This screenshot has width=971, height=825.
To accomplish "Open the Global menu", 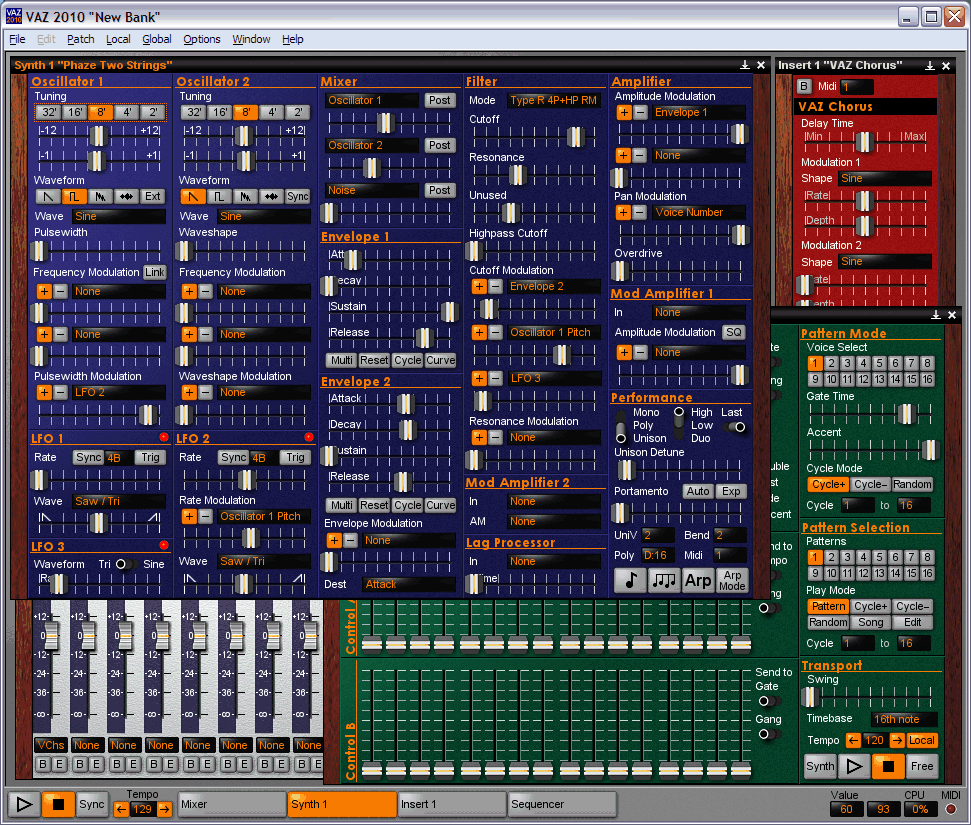I will pyautogui.click(x=157, y=39).
